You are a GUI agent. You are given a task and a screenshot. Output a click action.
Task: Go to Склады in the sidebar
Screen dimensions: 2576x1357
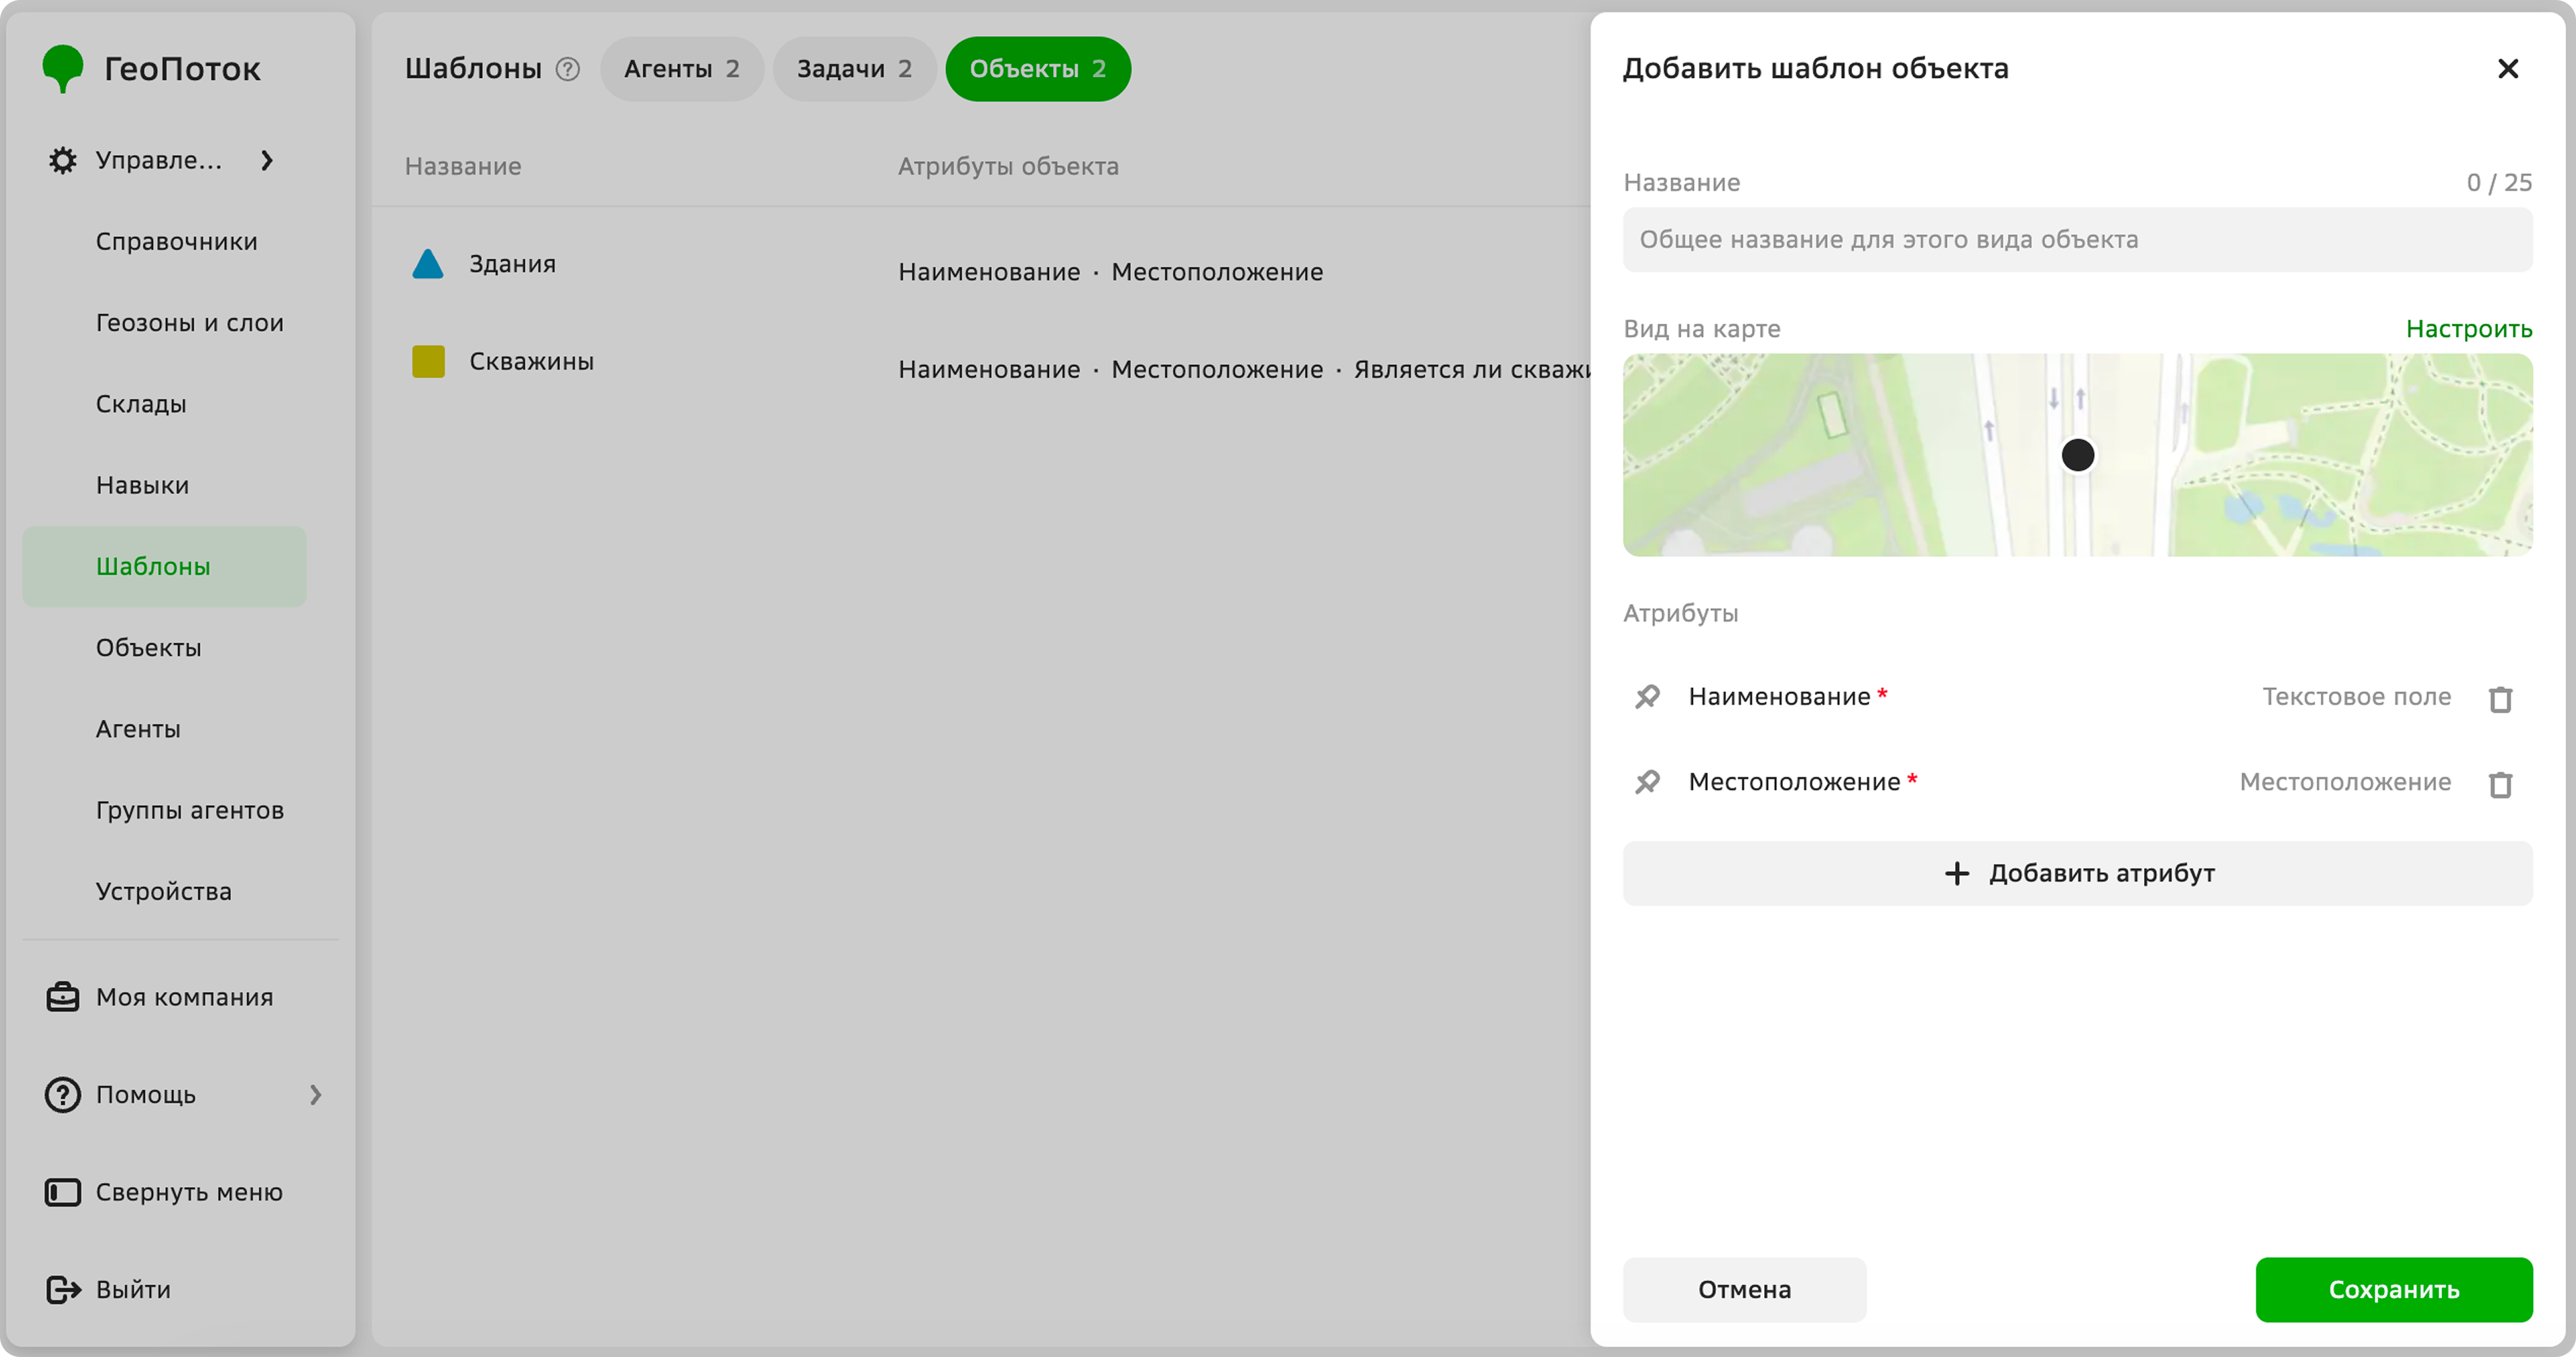click(141, 404)
